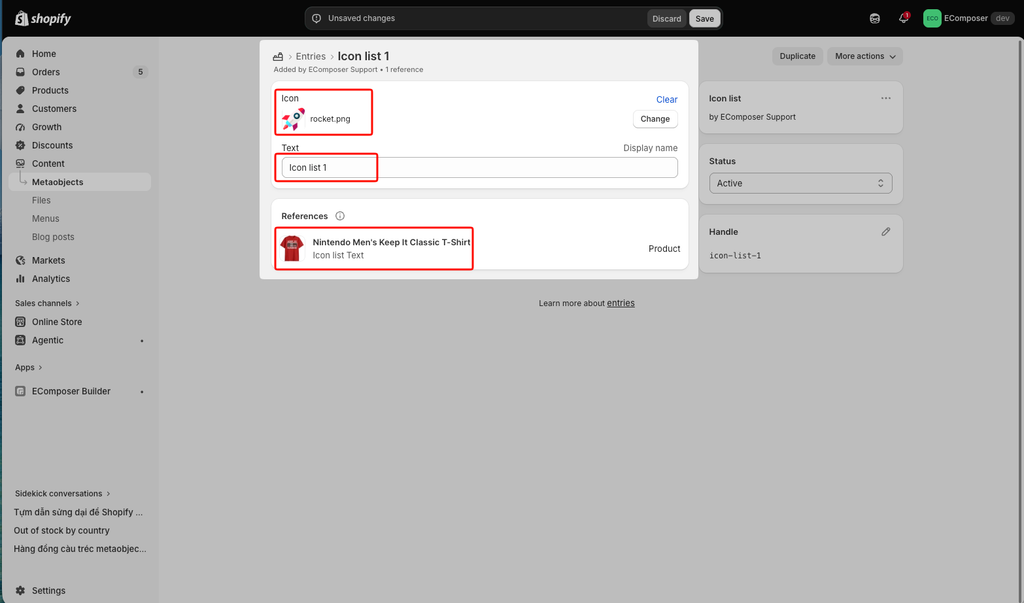Screen dimensions: 1024x603
Task: Follow the entries help link
Action: (620, 303)
